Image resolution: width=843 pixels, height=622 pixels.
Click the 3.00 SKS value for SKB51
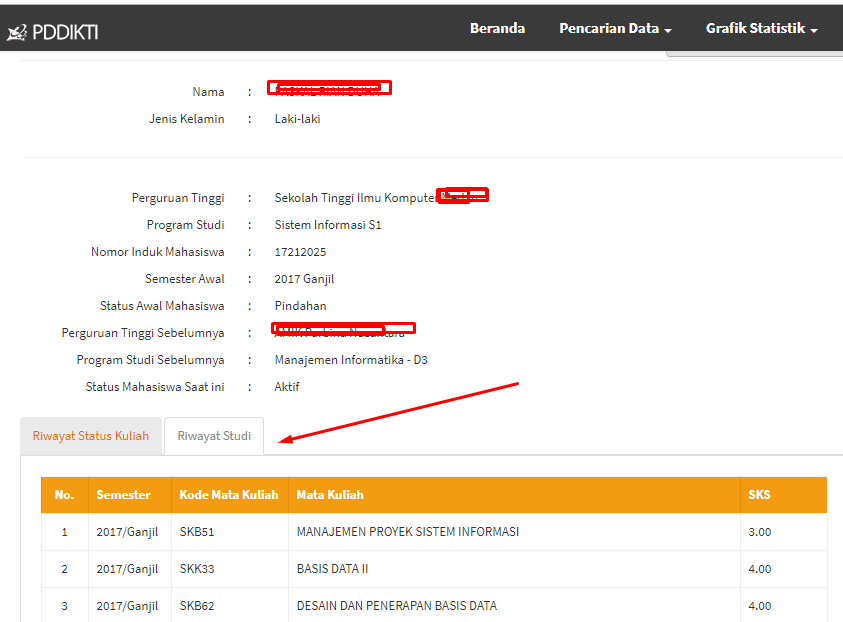pyautogui.click(x=760, y=532)
